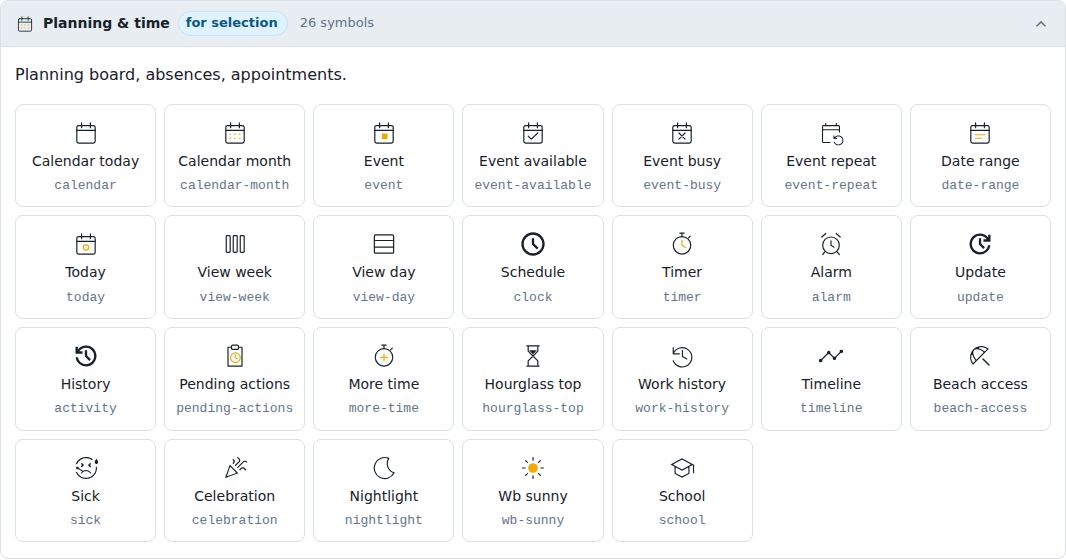1066x560 pixels.
Task: Choose the Event available icon
Action: tap(533, 156)
